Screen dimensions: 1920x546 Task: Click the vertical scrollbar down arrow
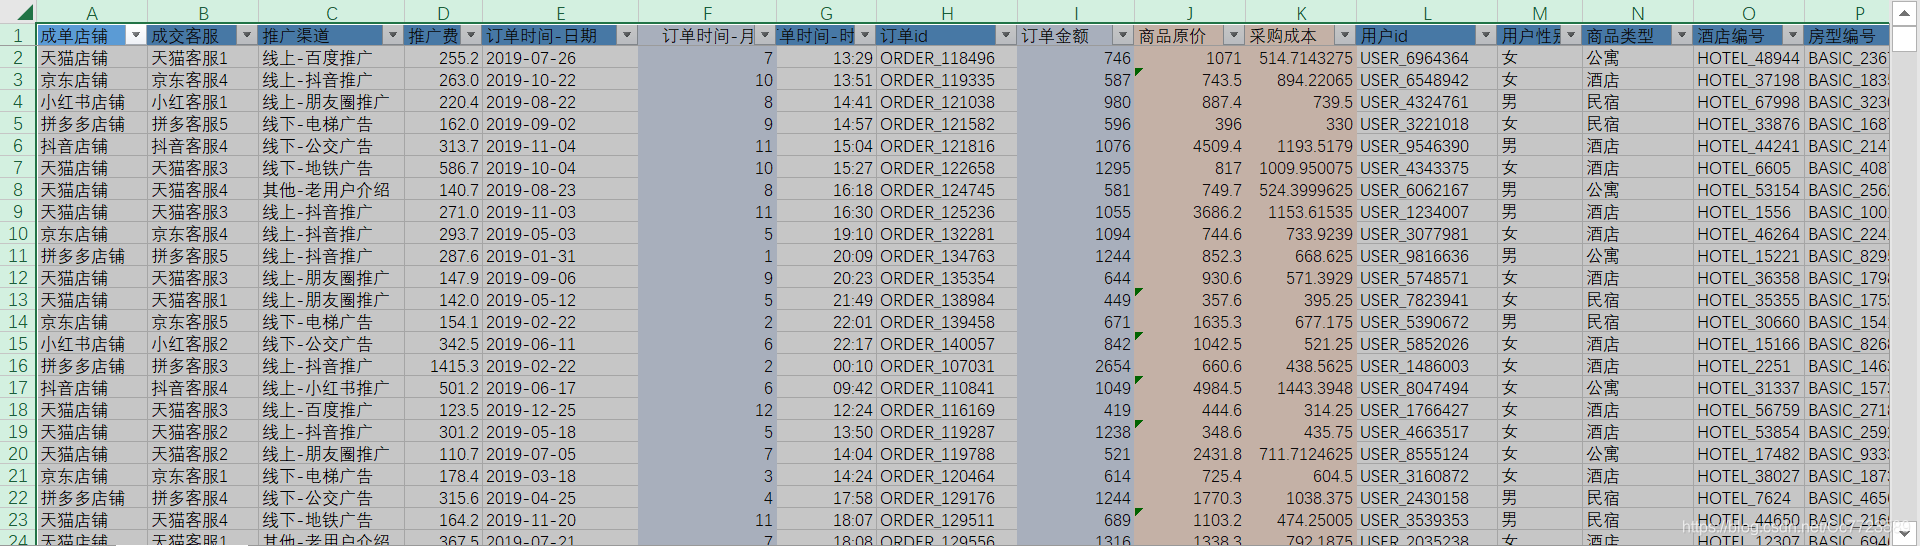[1904, 533]
